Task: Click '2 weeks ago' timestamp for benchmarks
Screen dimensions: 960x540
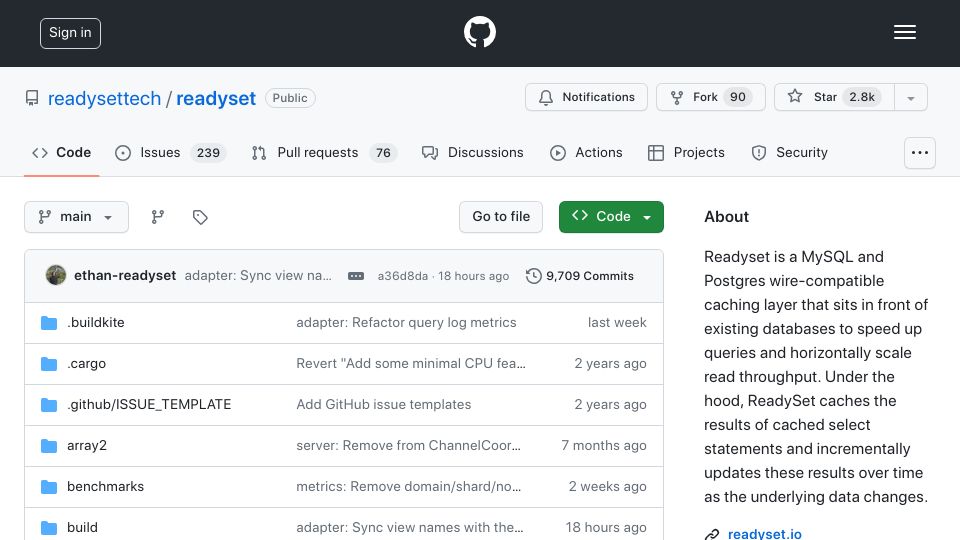Action: tap(607, 487)
